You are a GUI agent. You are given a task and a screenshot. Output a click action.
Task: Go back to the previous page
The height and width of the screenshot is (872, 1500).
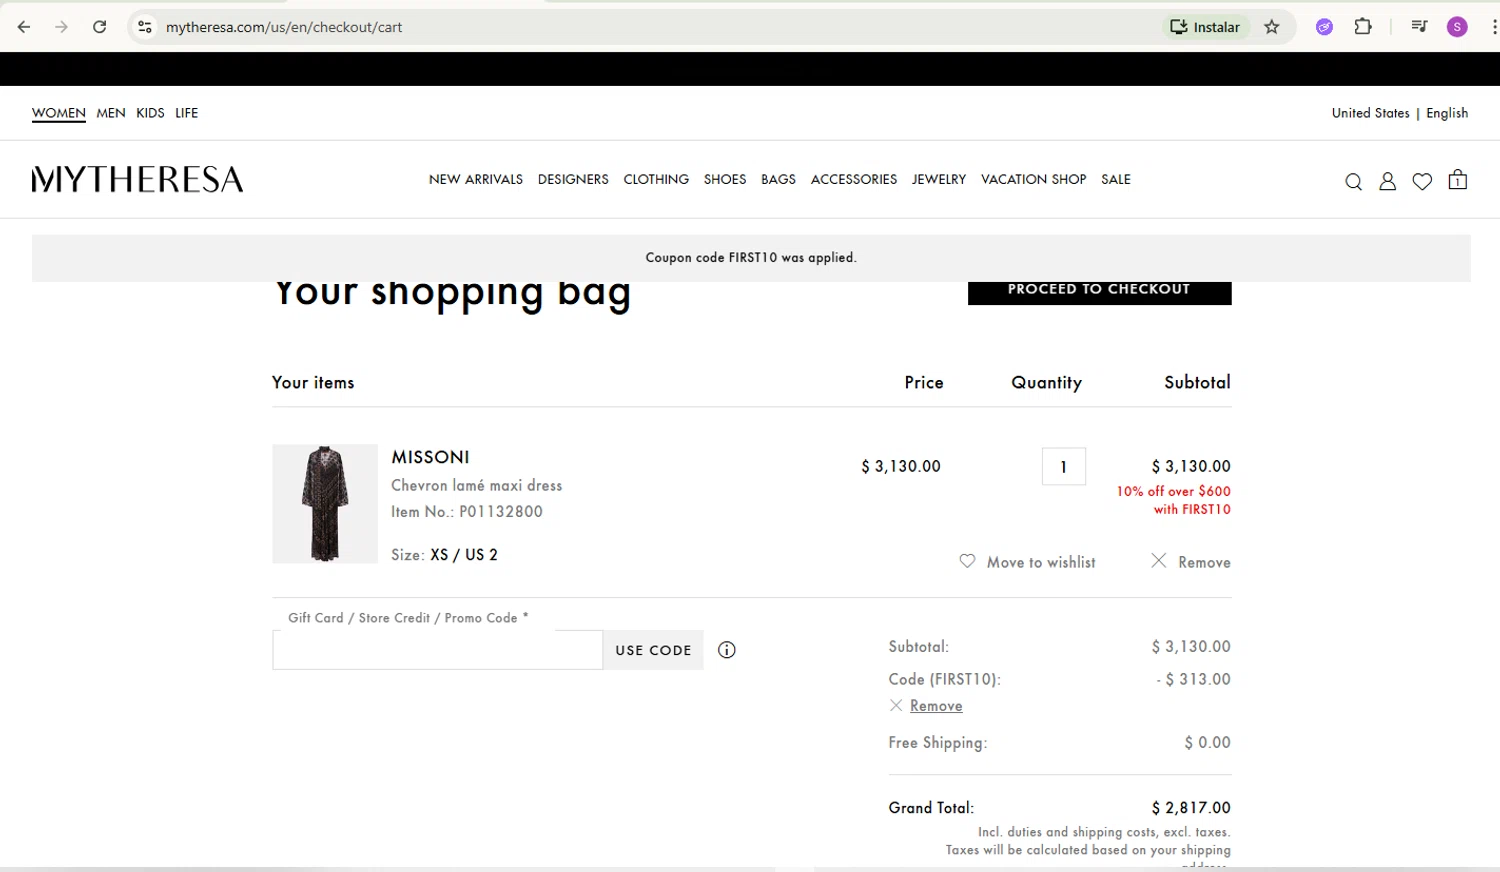click(x=24, y=27)
